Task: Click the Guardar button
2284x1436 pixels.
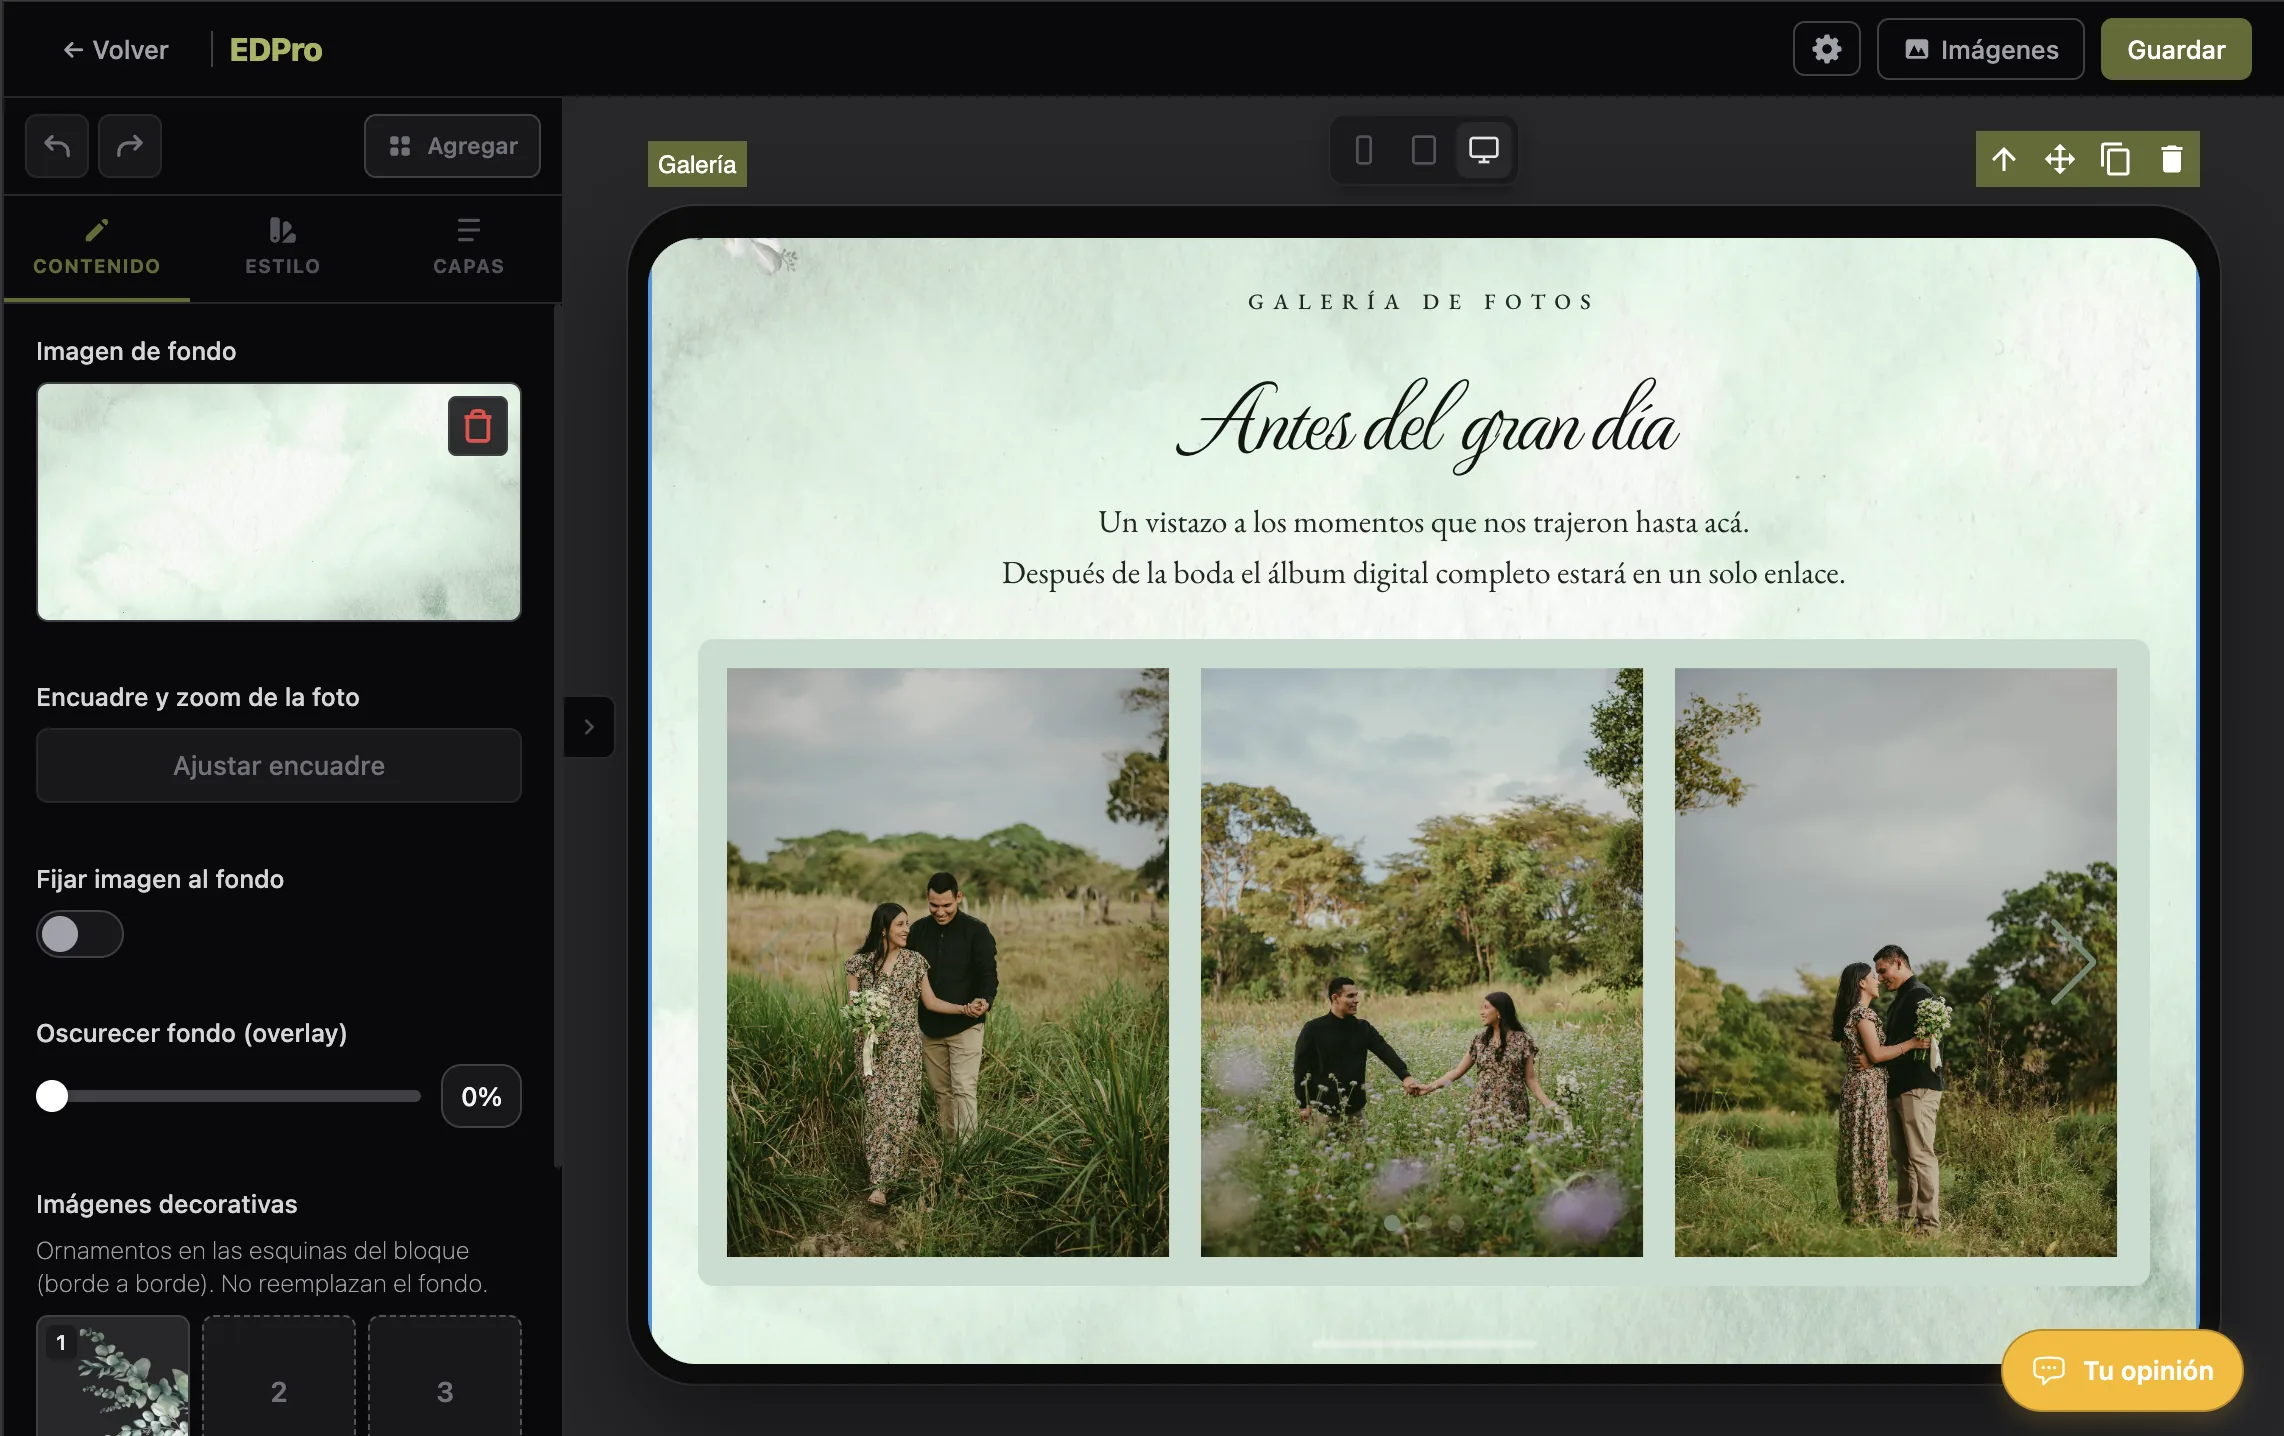Action: click(x=2176, y=49)
